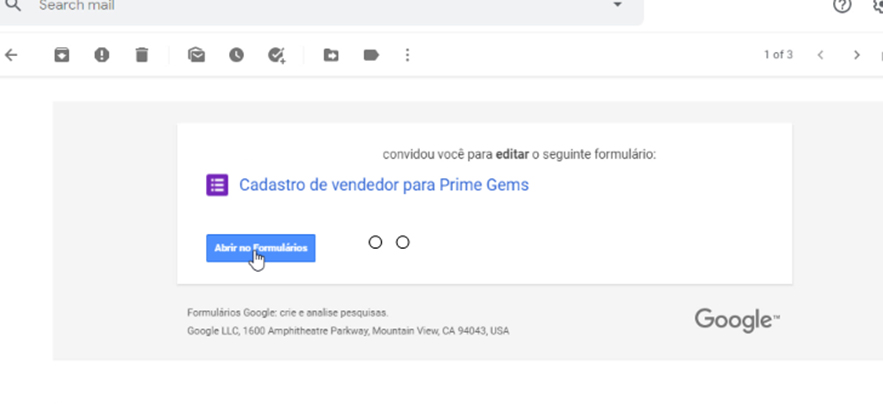Click the magnifier search icon
Viewport: 883px width, 404px height.
(x=13, y=6)
